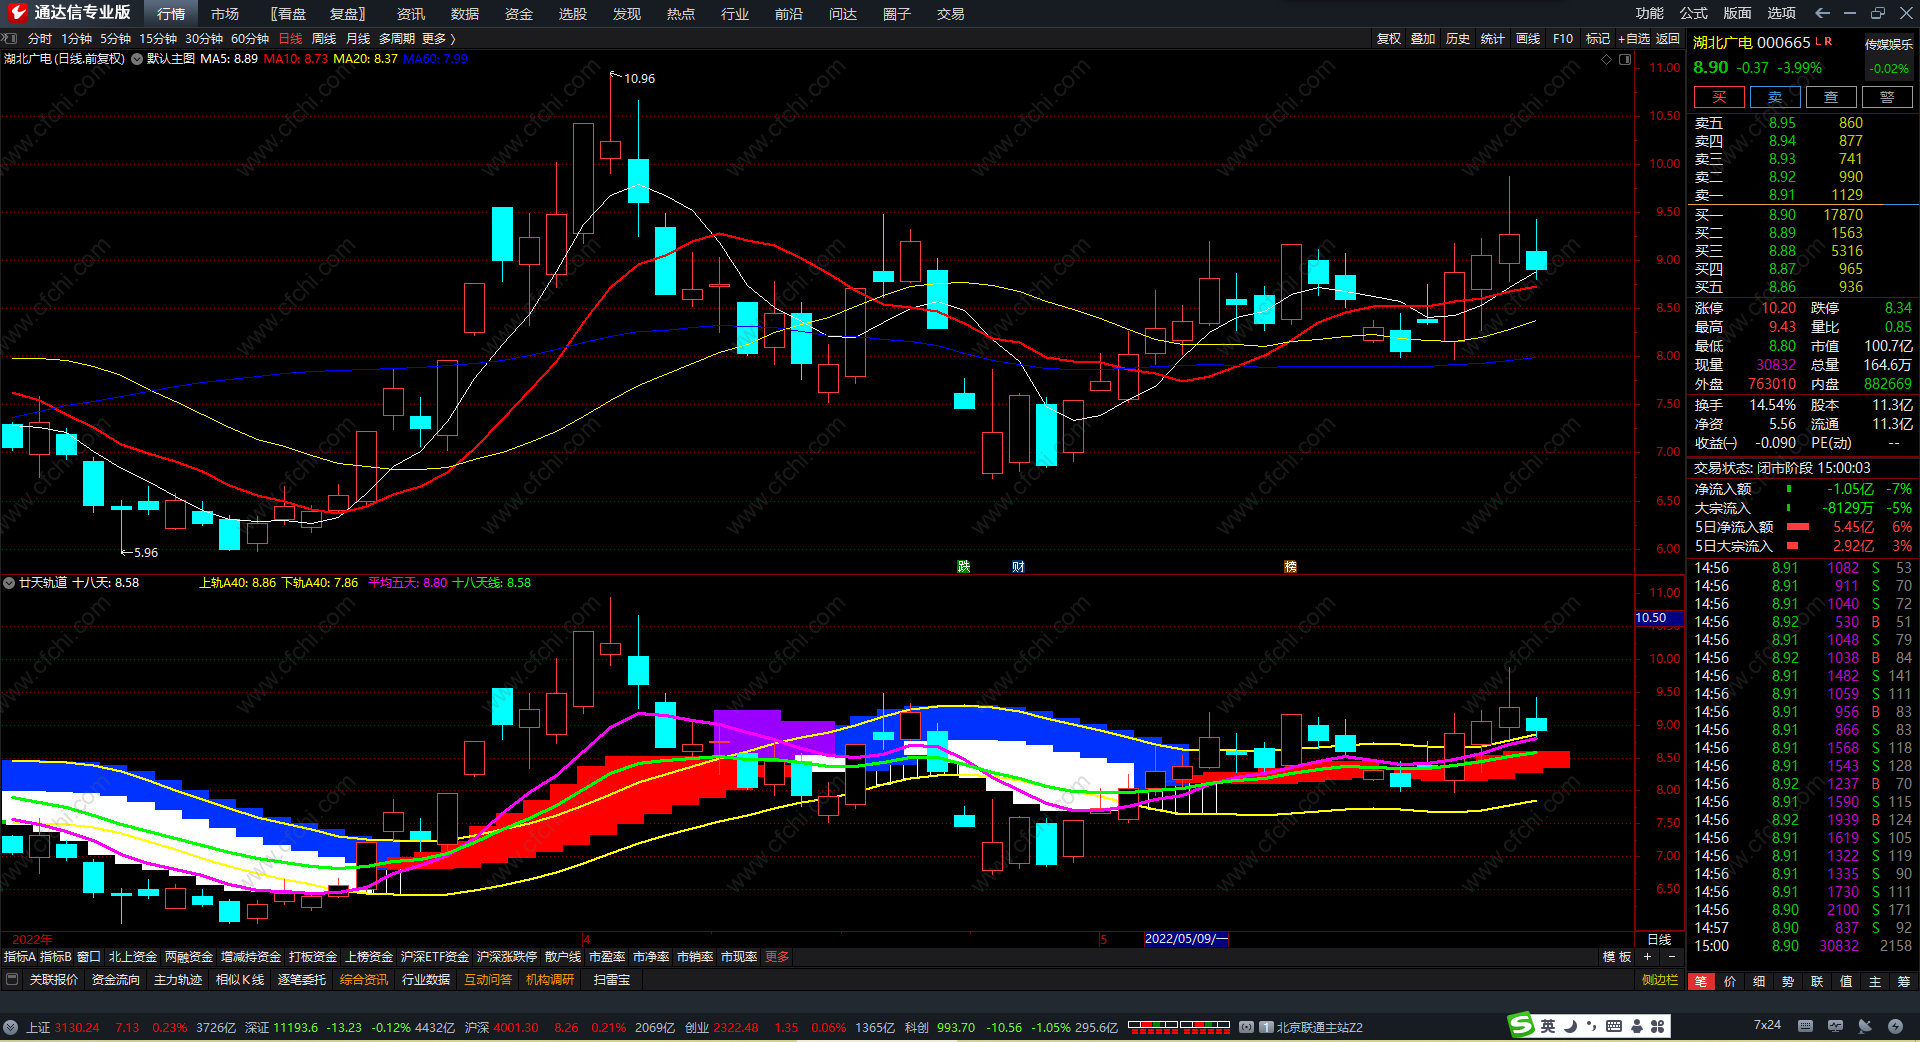The image size is (1920, 1042).
Task: Click the left panel icon beside 分时
Action: pyautogui.click(x=10, y=38)
